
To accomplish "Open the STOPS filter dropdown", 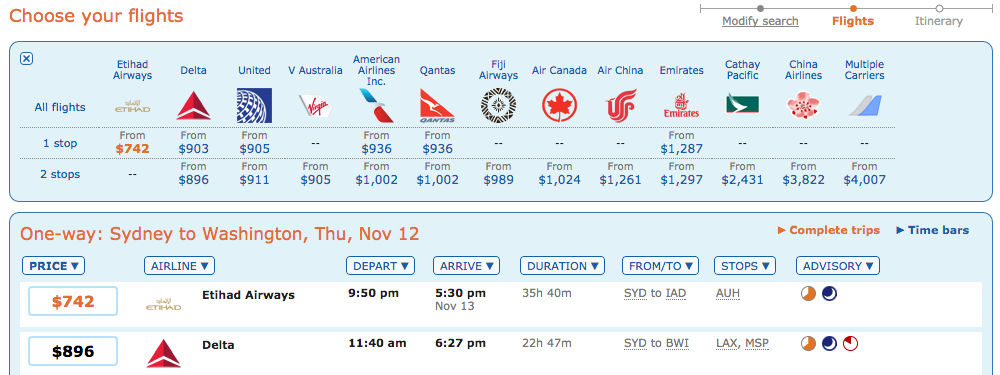I will click(745, 266).
